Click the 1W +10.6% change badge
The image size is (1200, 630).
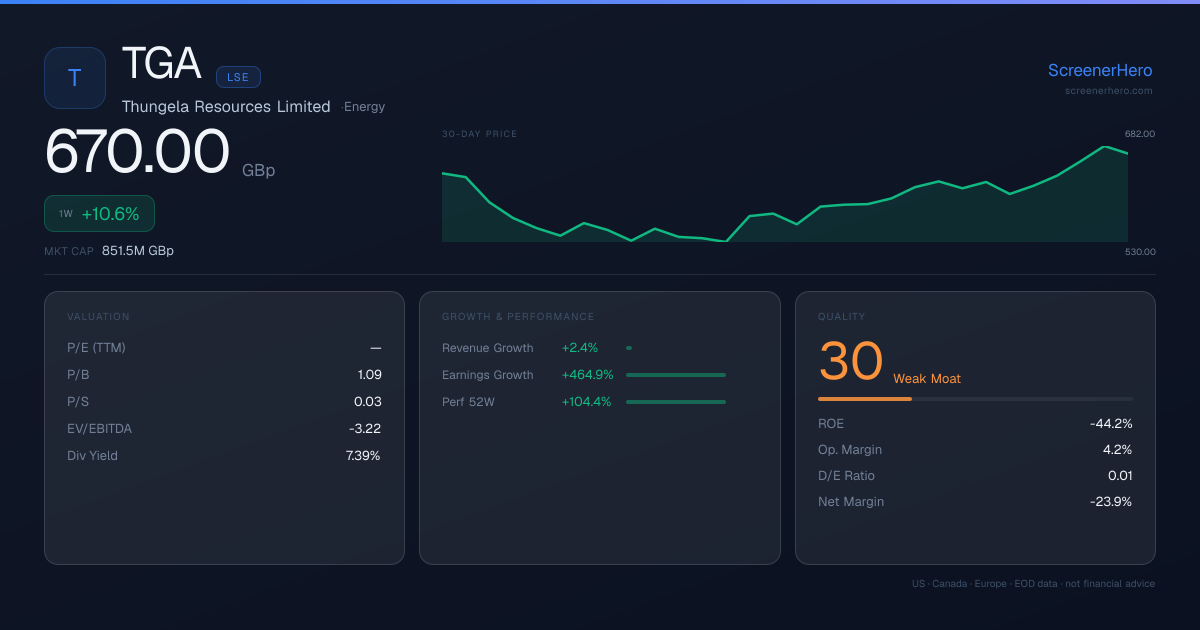(x=99, y=214)
